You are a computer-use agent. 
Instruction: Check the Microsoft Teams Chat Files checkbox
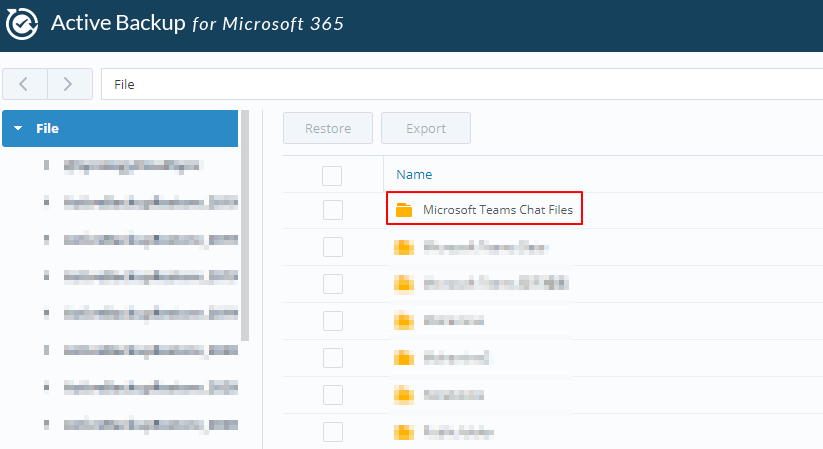tap(332, 210)
